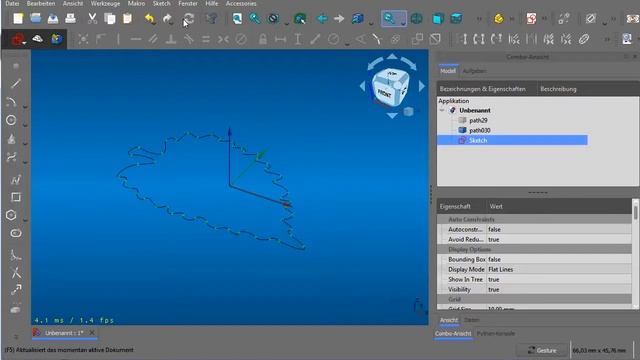Open the Fenster menu
640x360 pixels.
click(x=188, y=3)
